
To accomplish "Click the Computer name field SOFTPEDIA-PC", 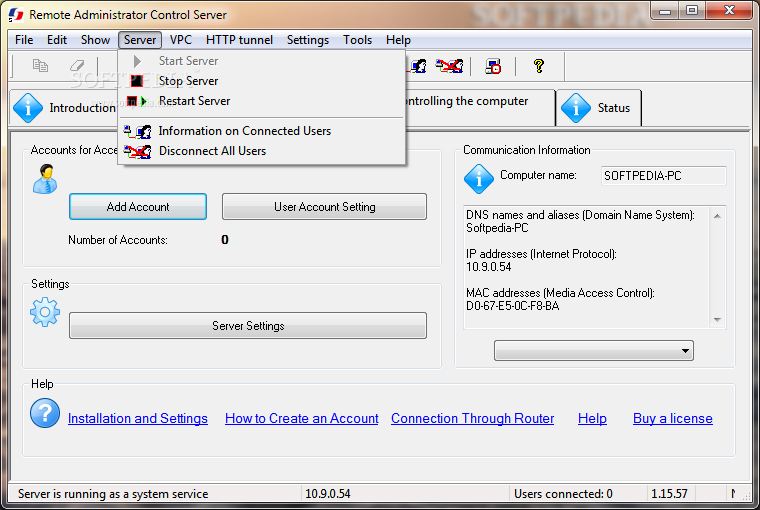I will [664, 175].
